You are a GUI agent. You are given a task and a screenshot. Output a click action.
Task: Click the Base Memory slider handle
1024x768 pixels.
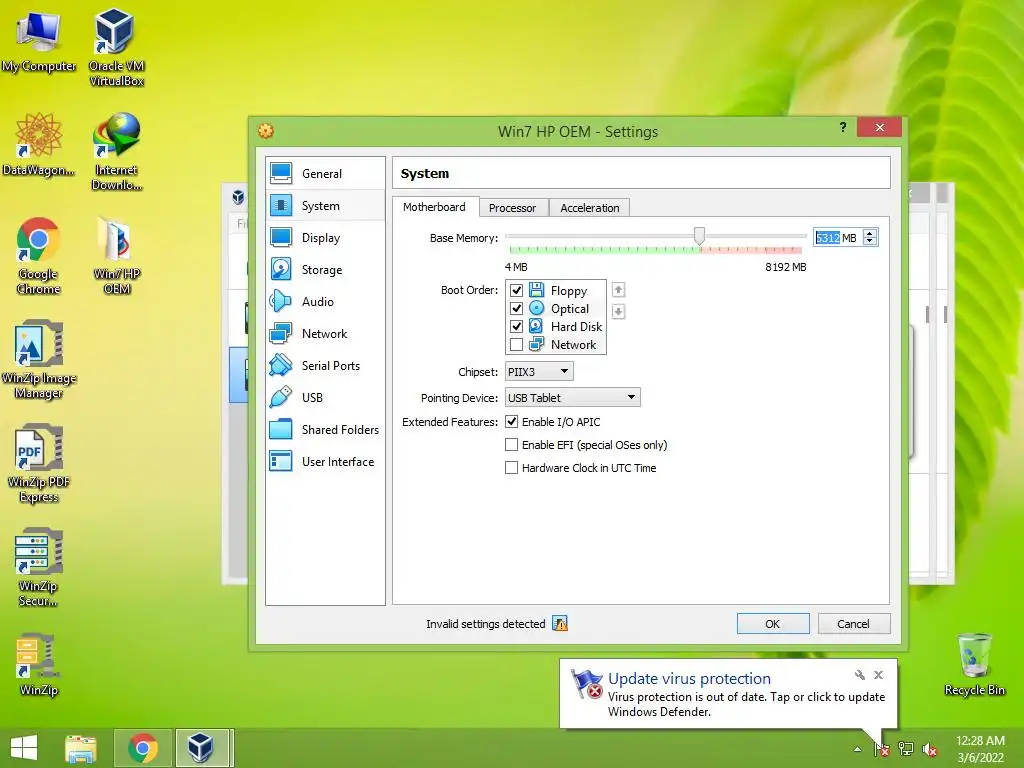click(x=699, y=235)
